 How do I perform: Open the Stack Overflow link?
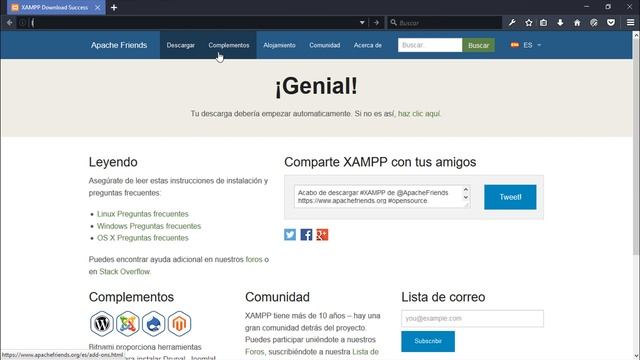click(x=124, y=271)
